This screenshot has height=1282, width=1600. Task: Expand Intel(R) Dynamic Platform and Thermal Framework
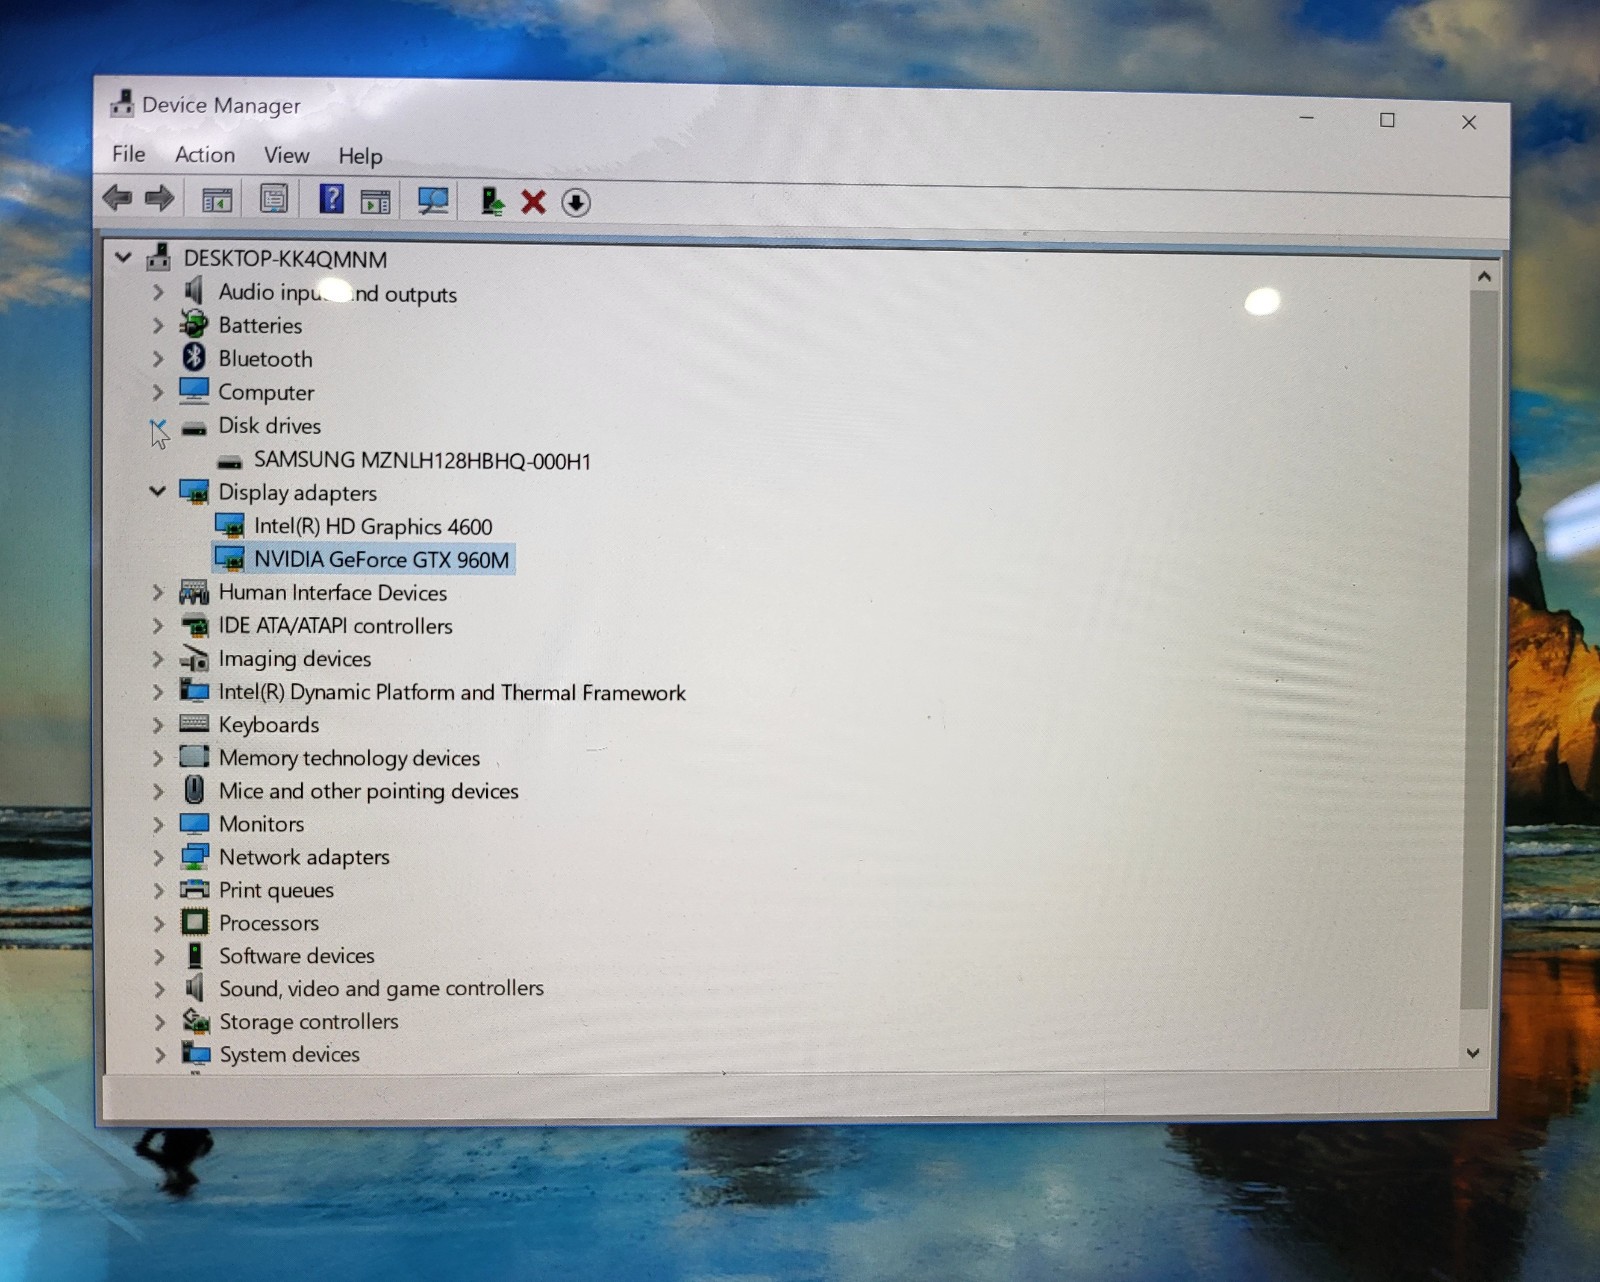pos(158,692)
